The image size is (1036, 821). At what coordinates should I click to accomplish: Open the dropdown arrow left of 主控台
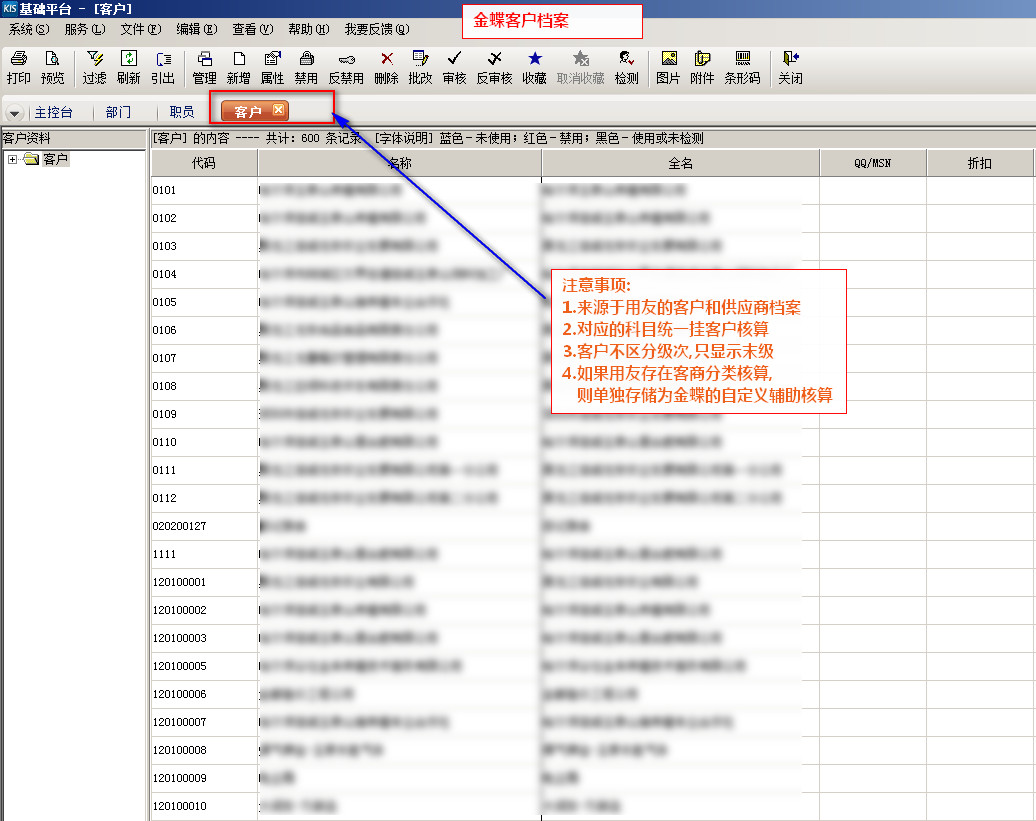tap(15, 113)
